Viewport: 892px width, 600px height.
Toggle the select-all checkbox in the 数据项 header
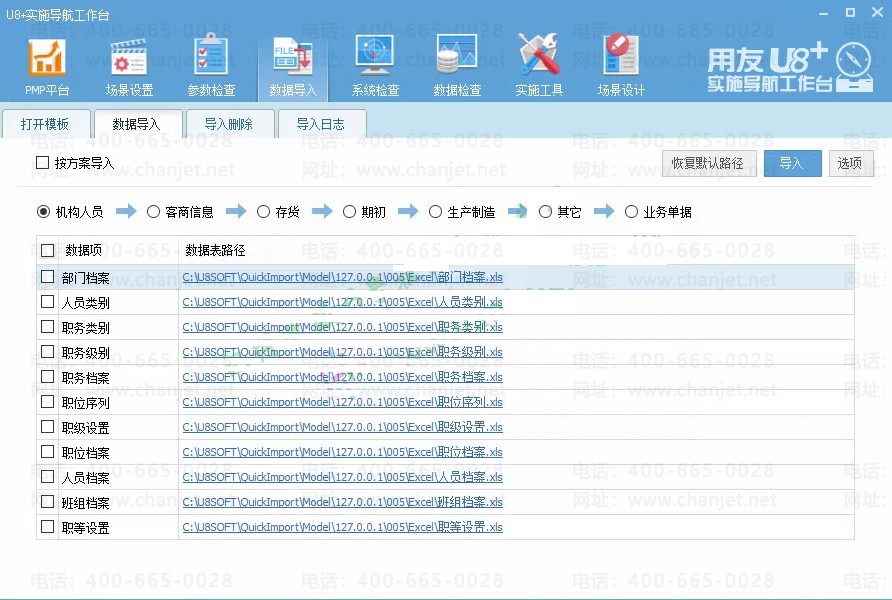click(x=48, y=250)
